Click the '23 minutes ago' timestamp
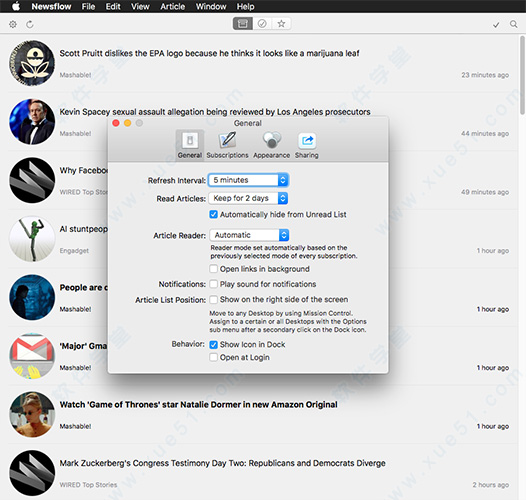The height and width of the screenshot is (500, 526). tap(485, 75)
